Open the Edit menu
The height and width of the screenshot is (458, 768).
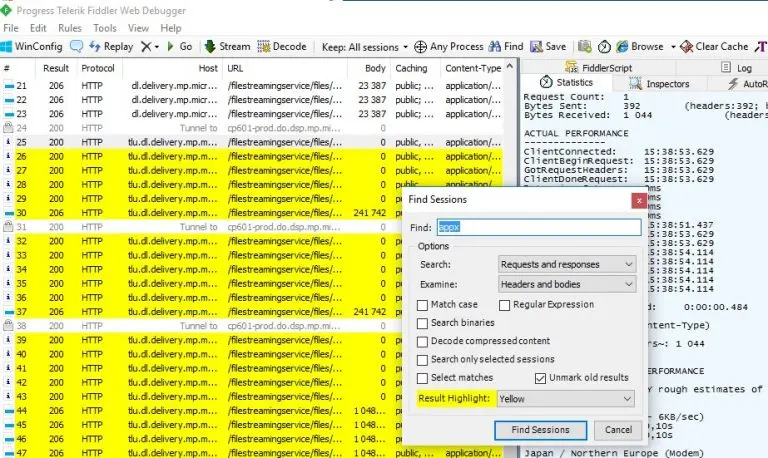click(x=38, y=28)
